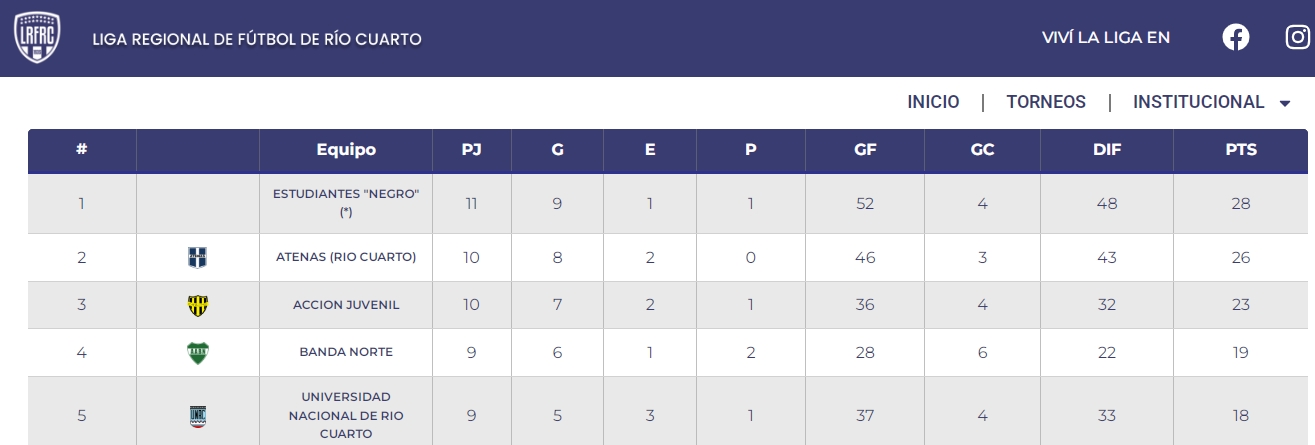Go to the Inicio menu item

pyautogui.click(x=933, y=102)
